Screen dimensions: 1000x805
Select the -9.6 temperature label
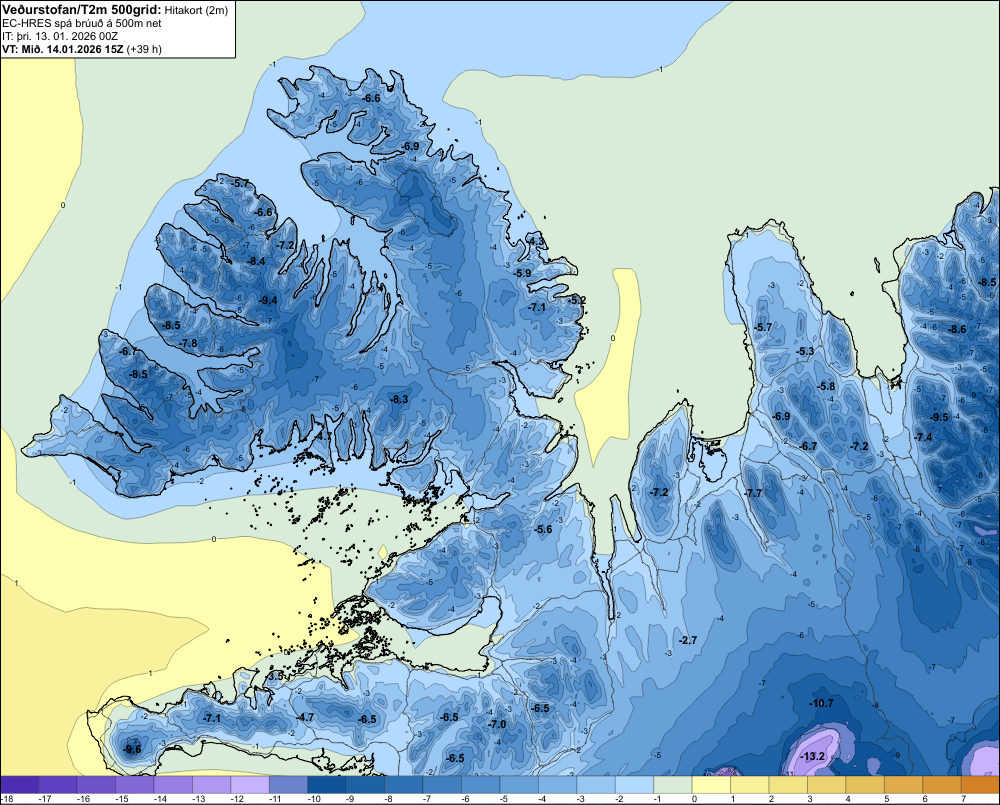[133, 749]
